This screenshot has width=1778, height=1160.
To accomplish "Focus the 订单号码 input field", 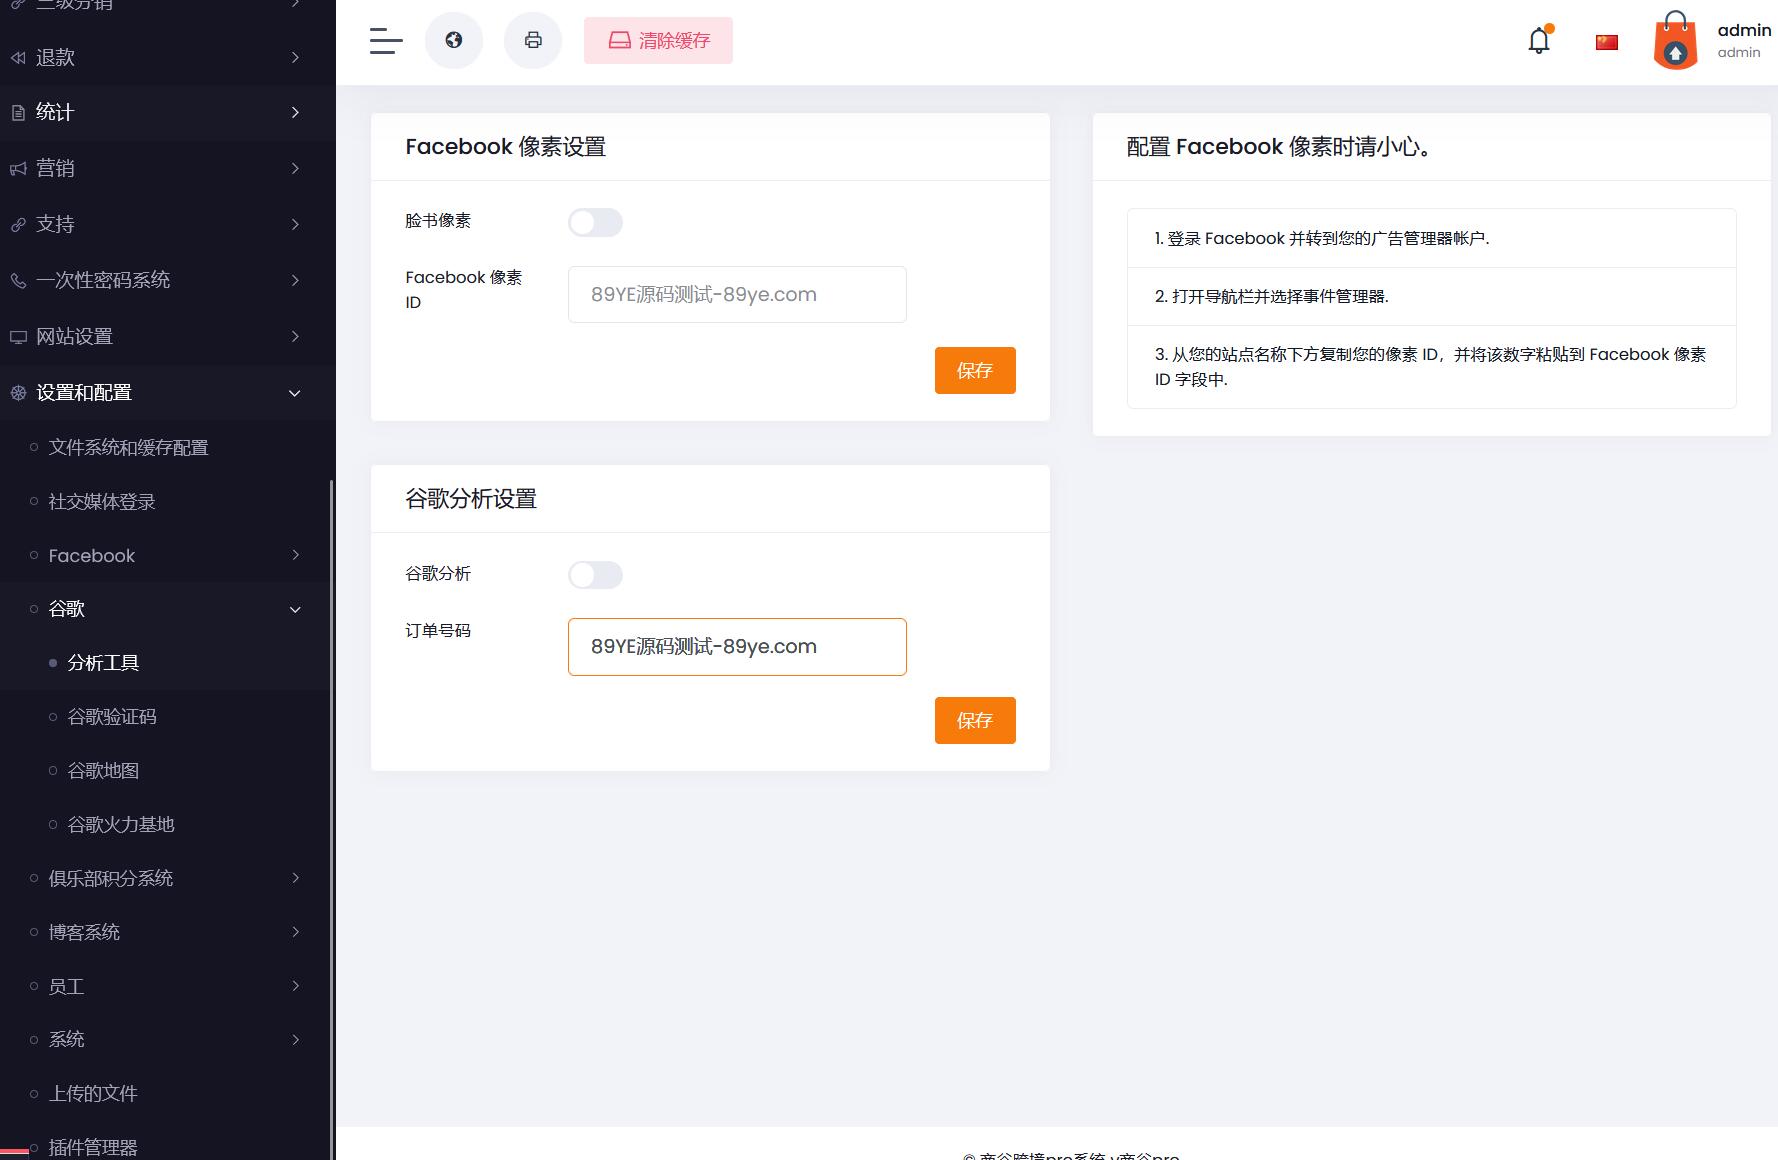I will click(737, 647).
